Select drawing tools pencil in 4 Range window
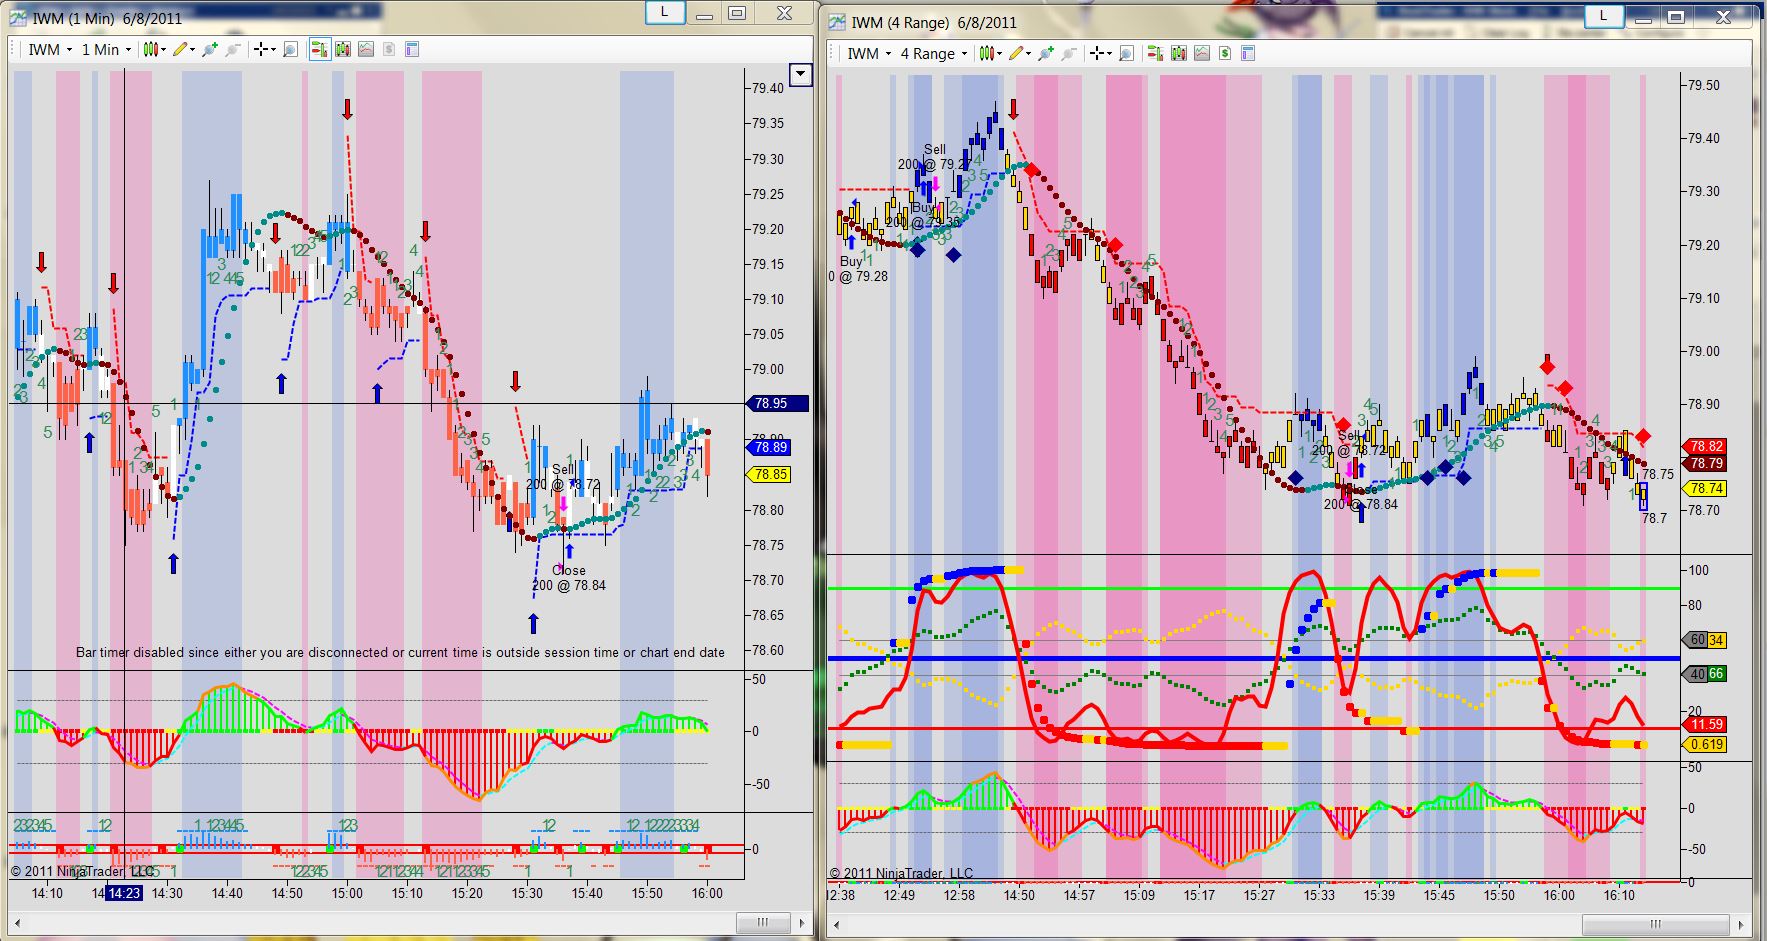 coord(1017,53)
